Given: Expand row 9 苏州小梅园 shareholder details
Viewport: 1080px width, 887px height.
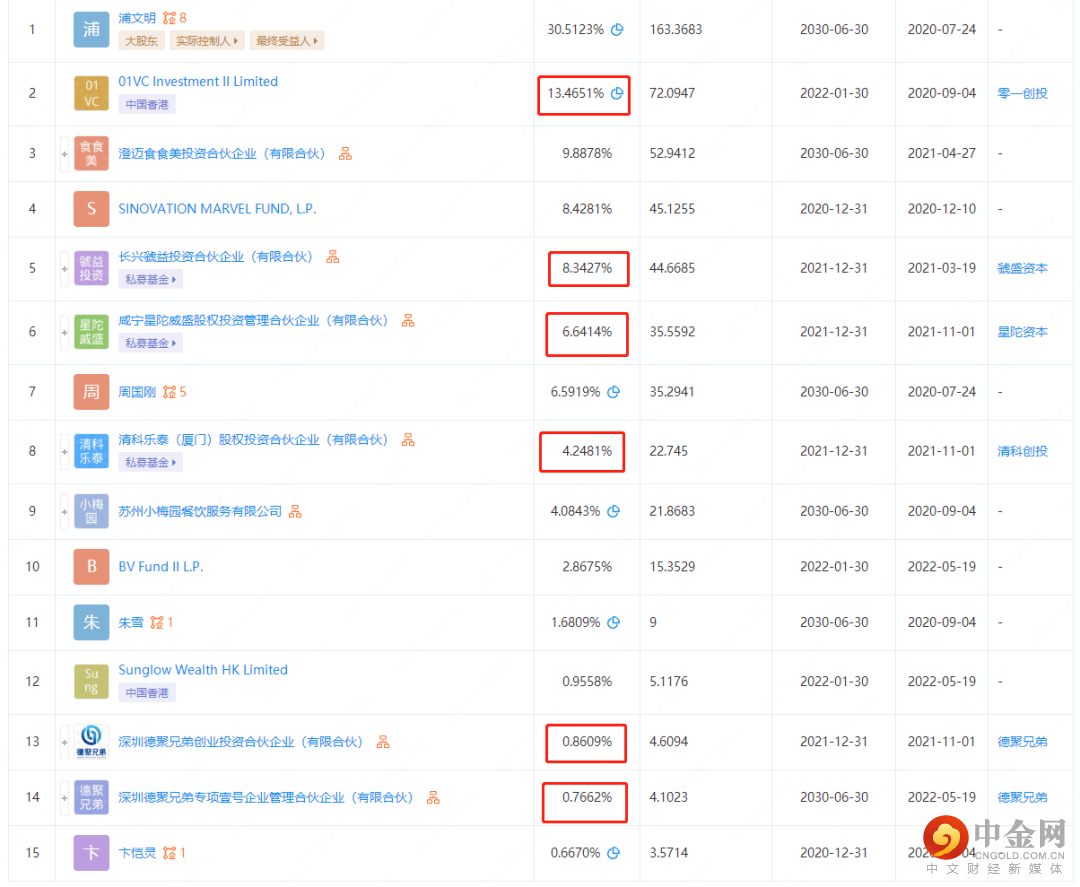Looking at the screenshot, I should 64,512.
